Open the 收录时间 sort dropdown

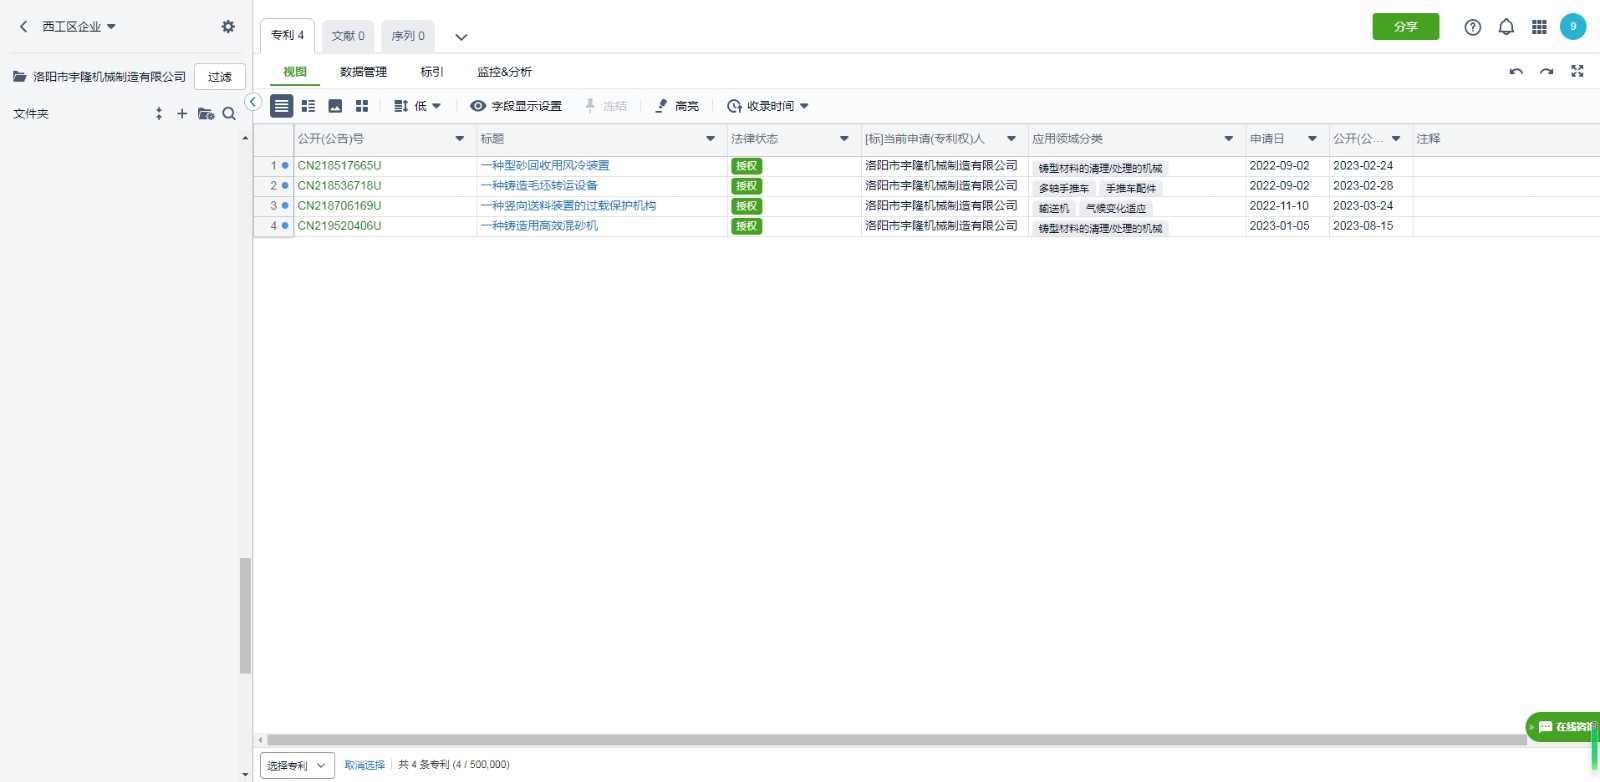[x=768, y=106]
